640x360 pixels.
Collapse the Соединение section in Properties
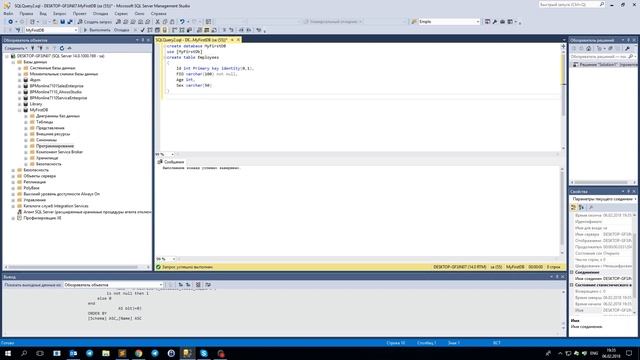[x=572, y=272]
